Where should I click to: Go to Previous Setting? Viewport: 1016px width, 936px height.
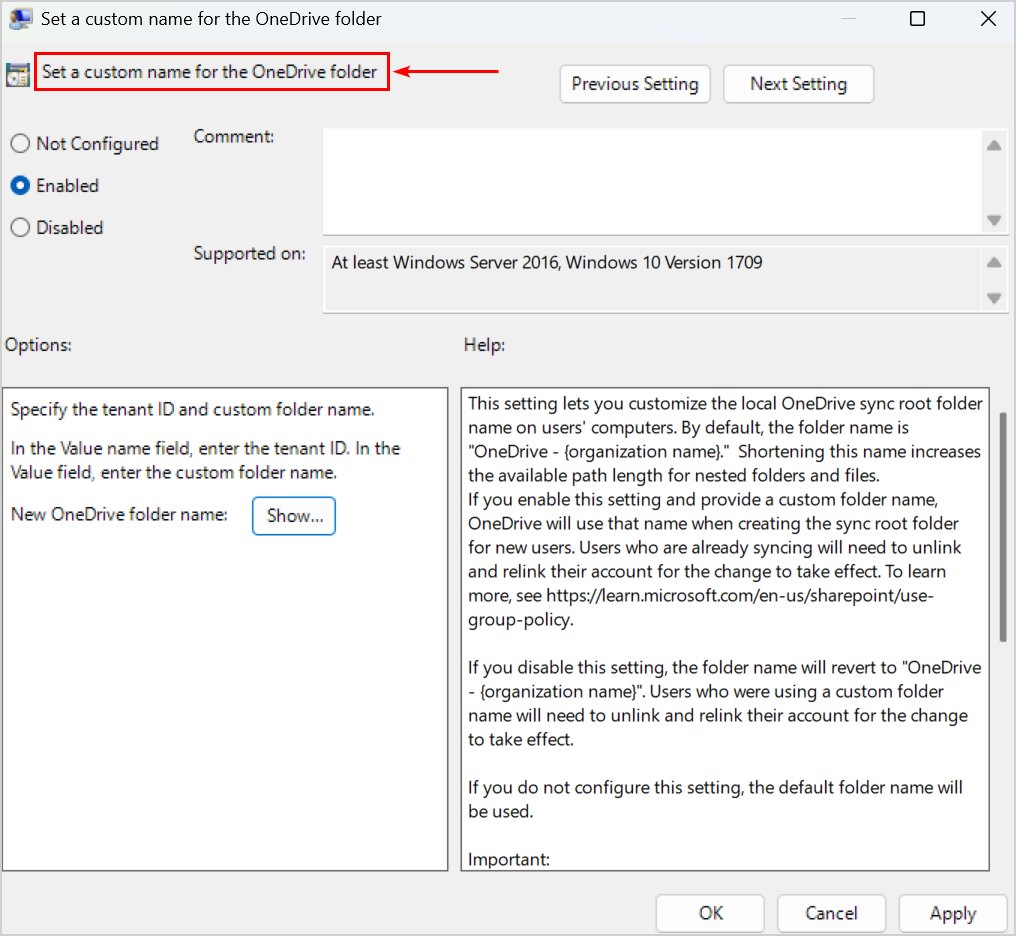click(635, 84)
